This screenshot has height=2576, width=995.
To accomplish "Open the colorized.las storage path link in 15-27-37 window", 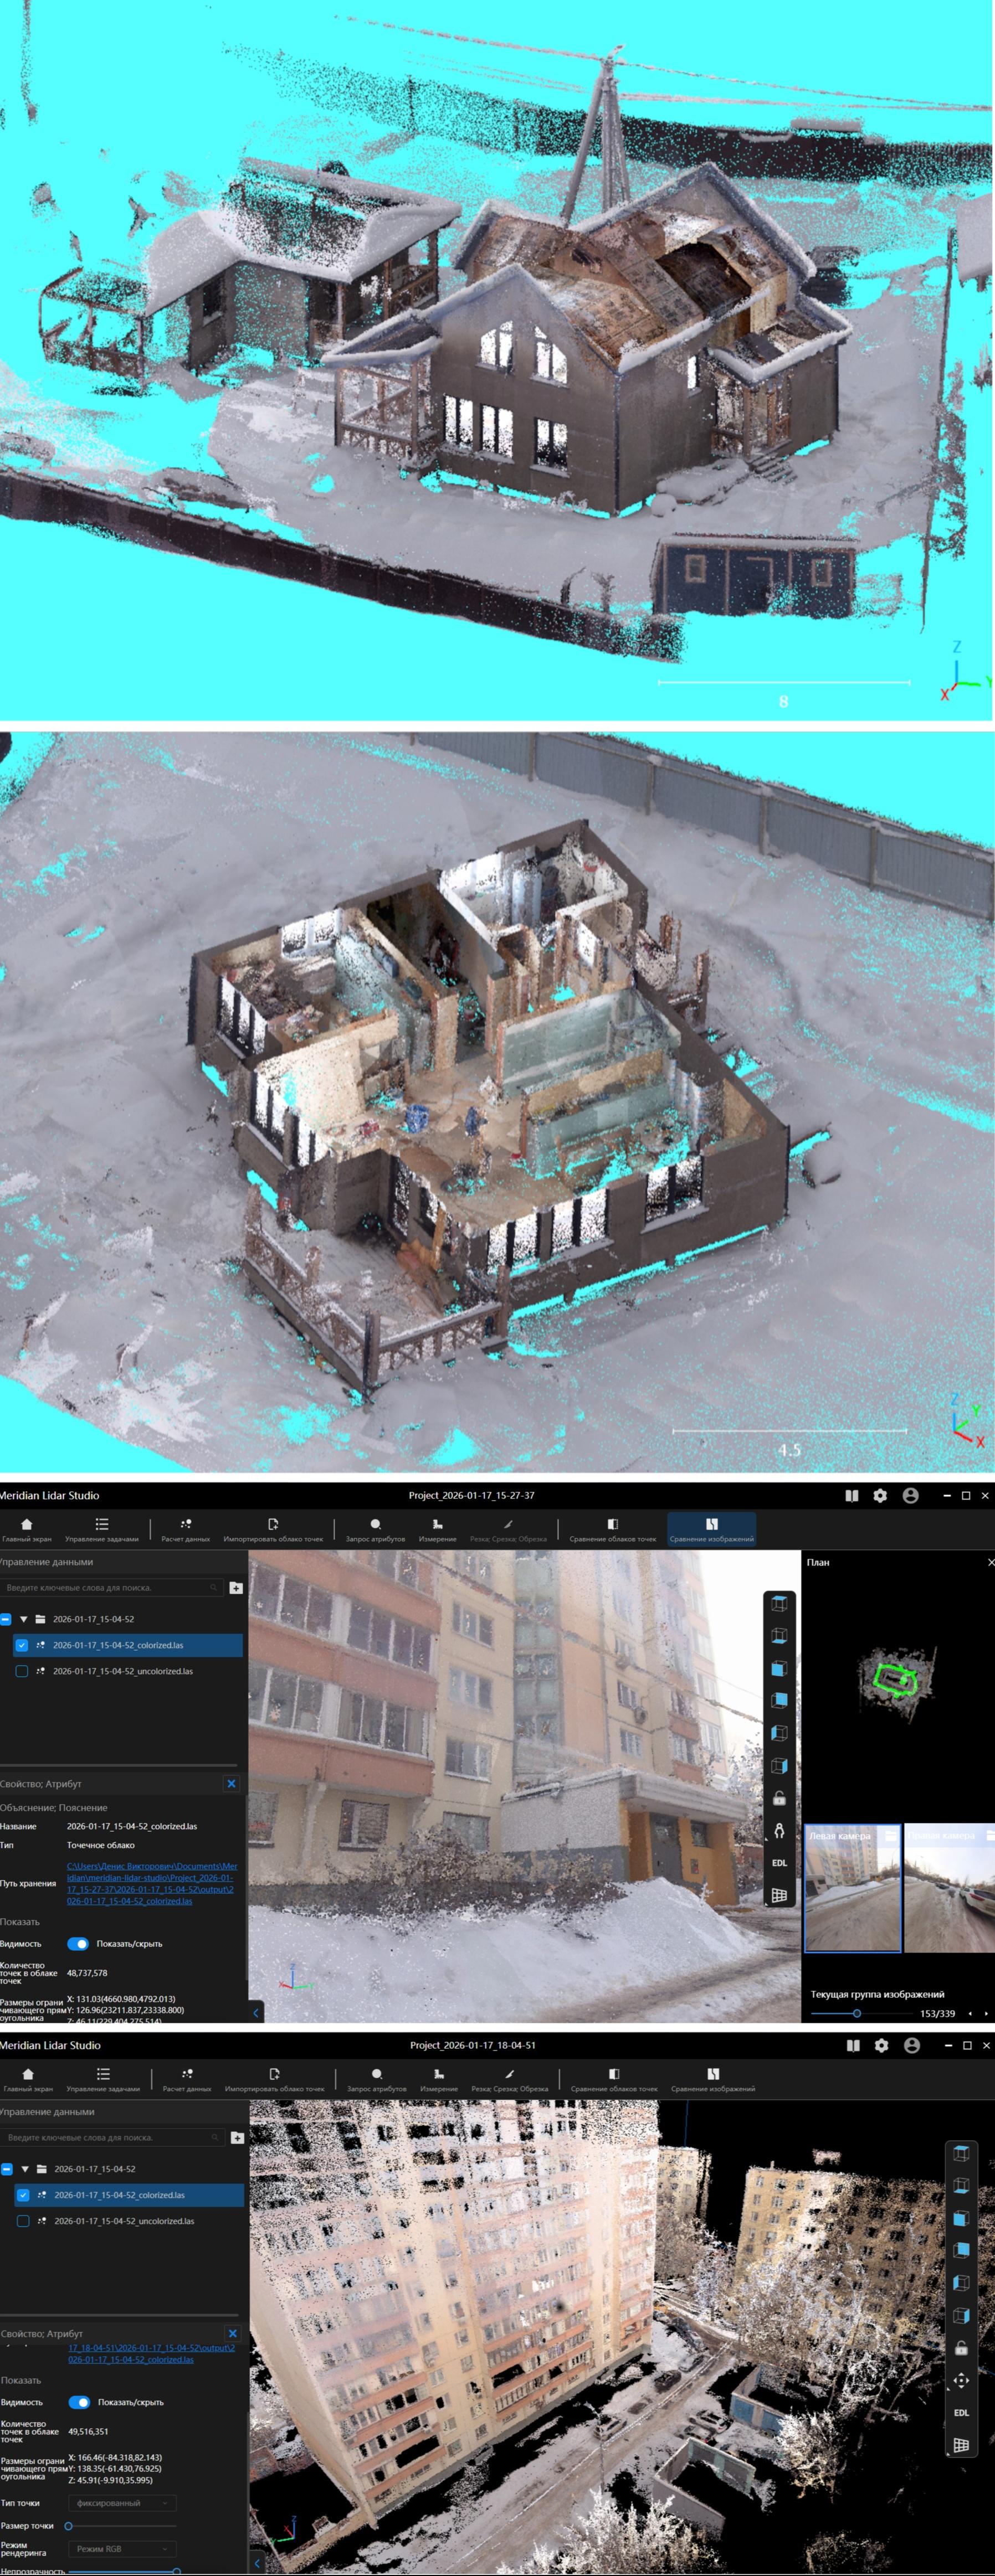I will (151, 1884).
